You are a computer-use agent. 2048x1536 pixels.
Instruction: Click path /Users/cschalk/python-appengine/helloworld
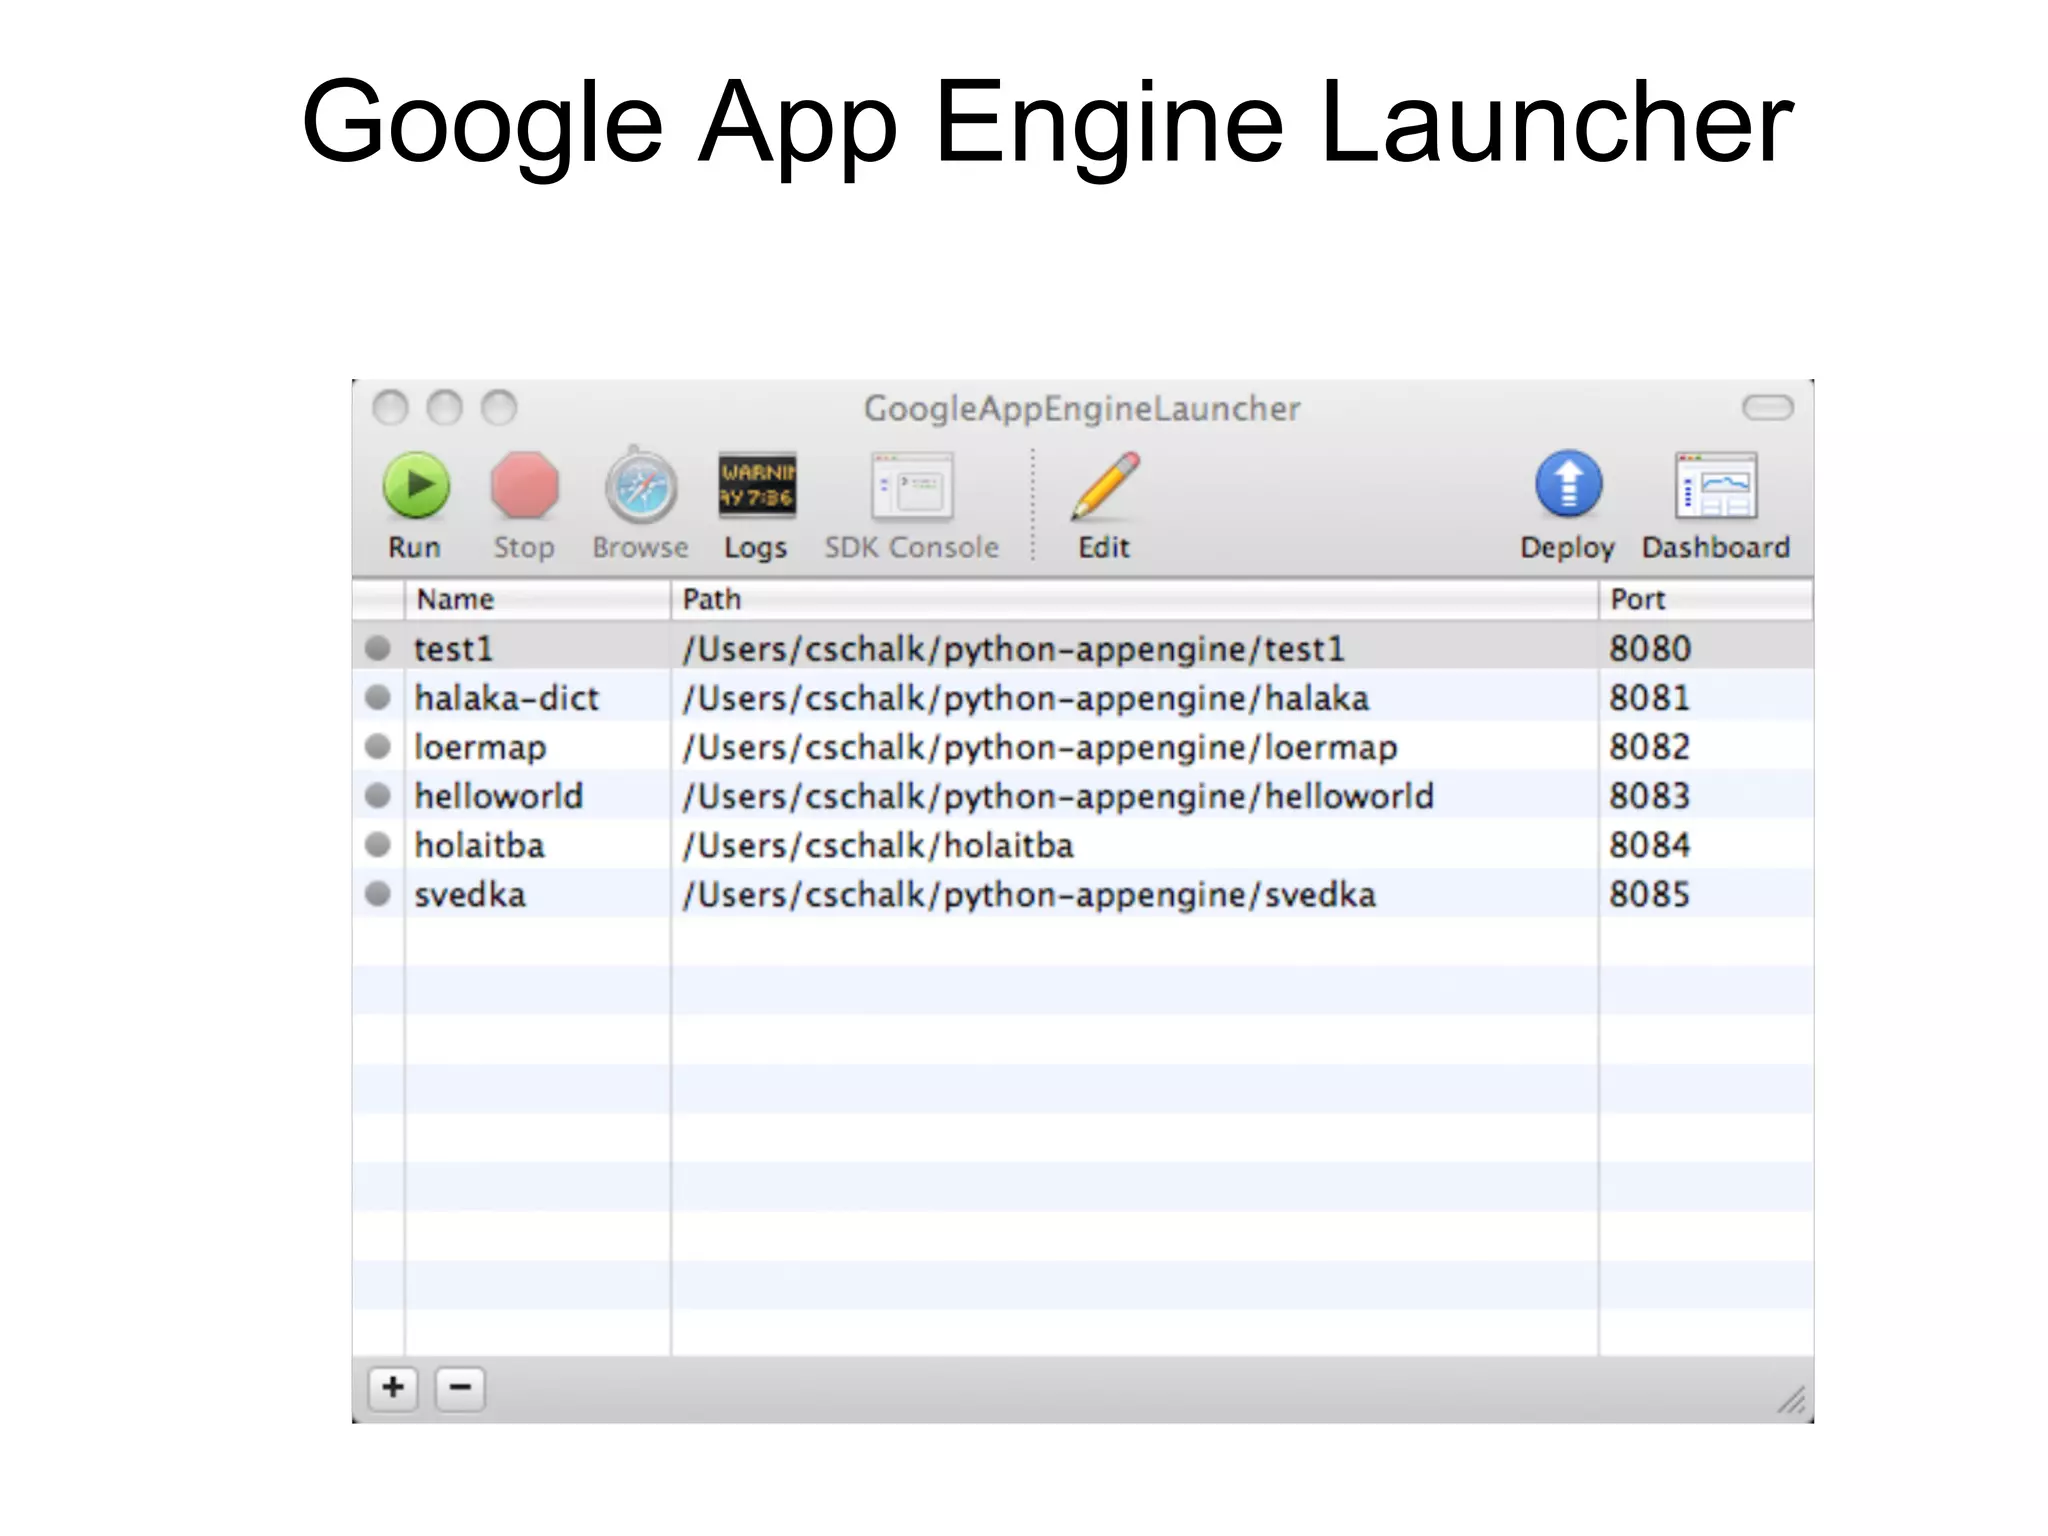[x=1058, y=797]
